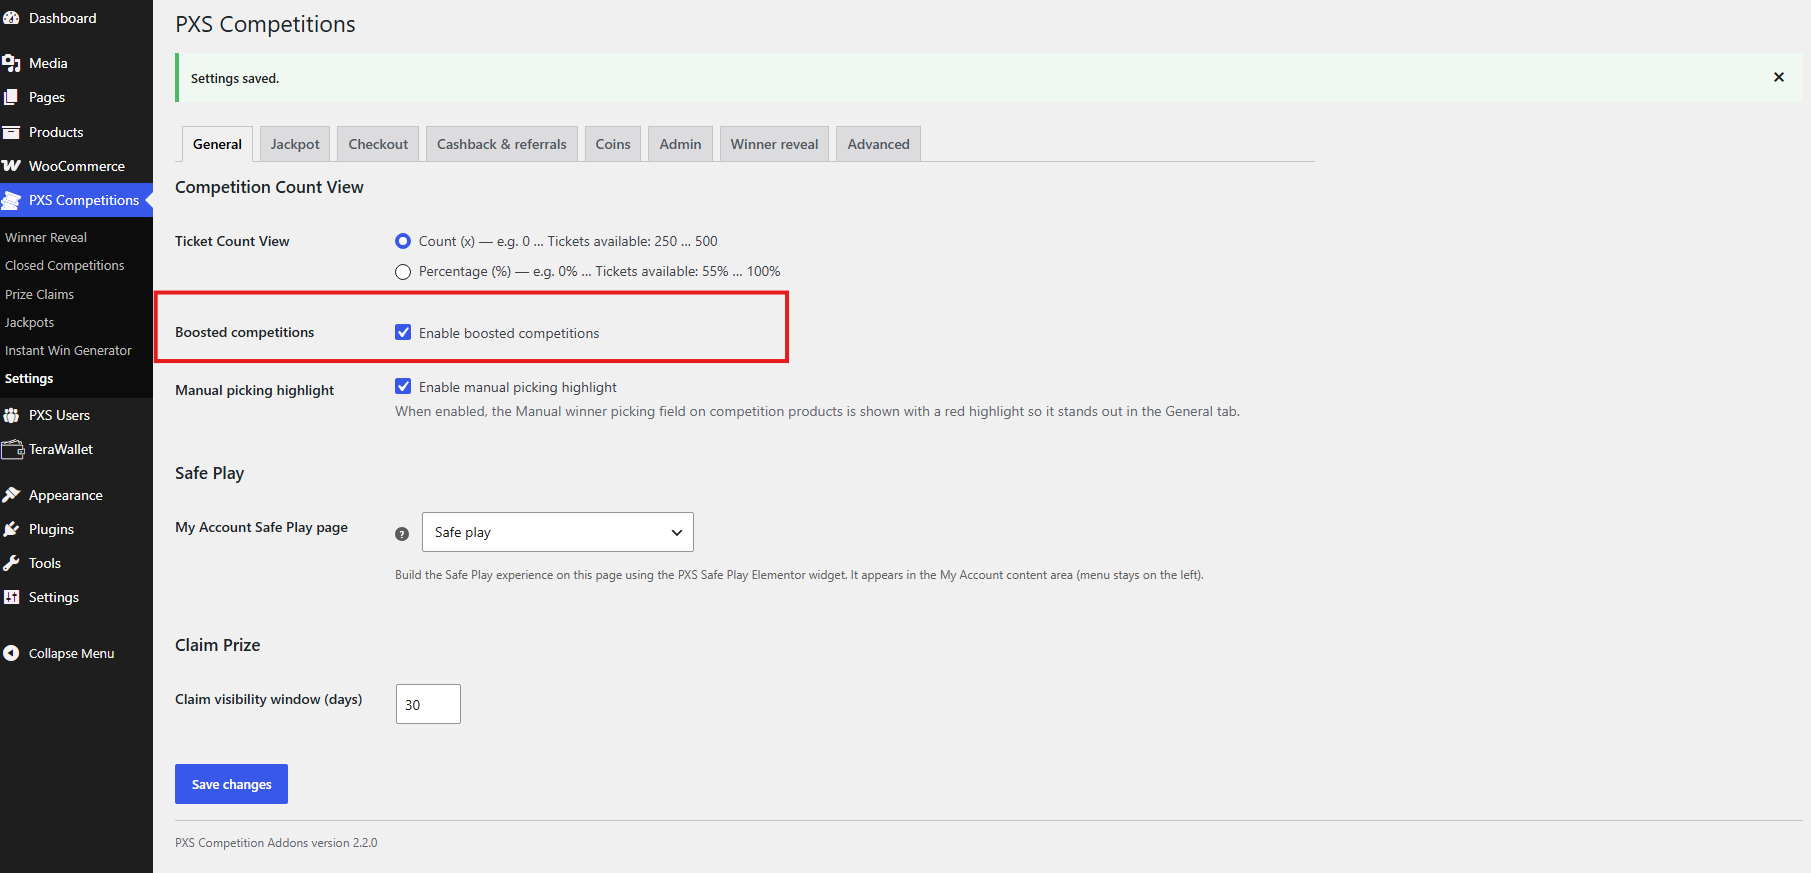This screenshot has height=873, width=1811.
Task: Open the Coins tab
Action: [613, 144]
